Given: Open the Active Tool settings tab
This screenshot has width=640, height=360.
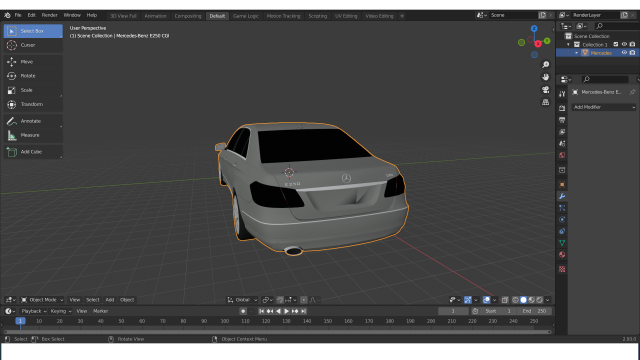Looking at the screenshot, I should (562, 94).
